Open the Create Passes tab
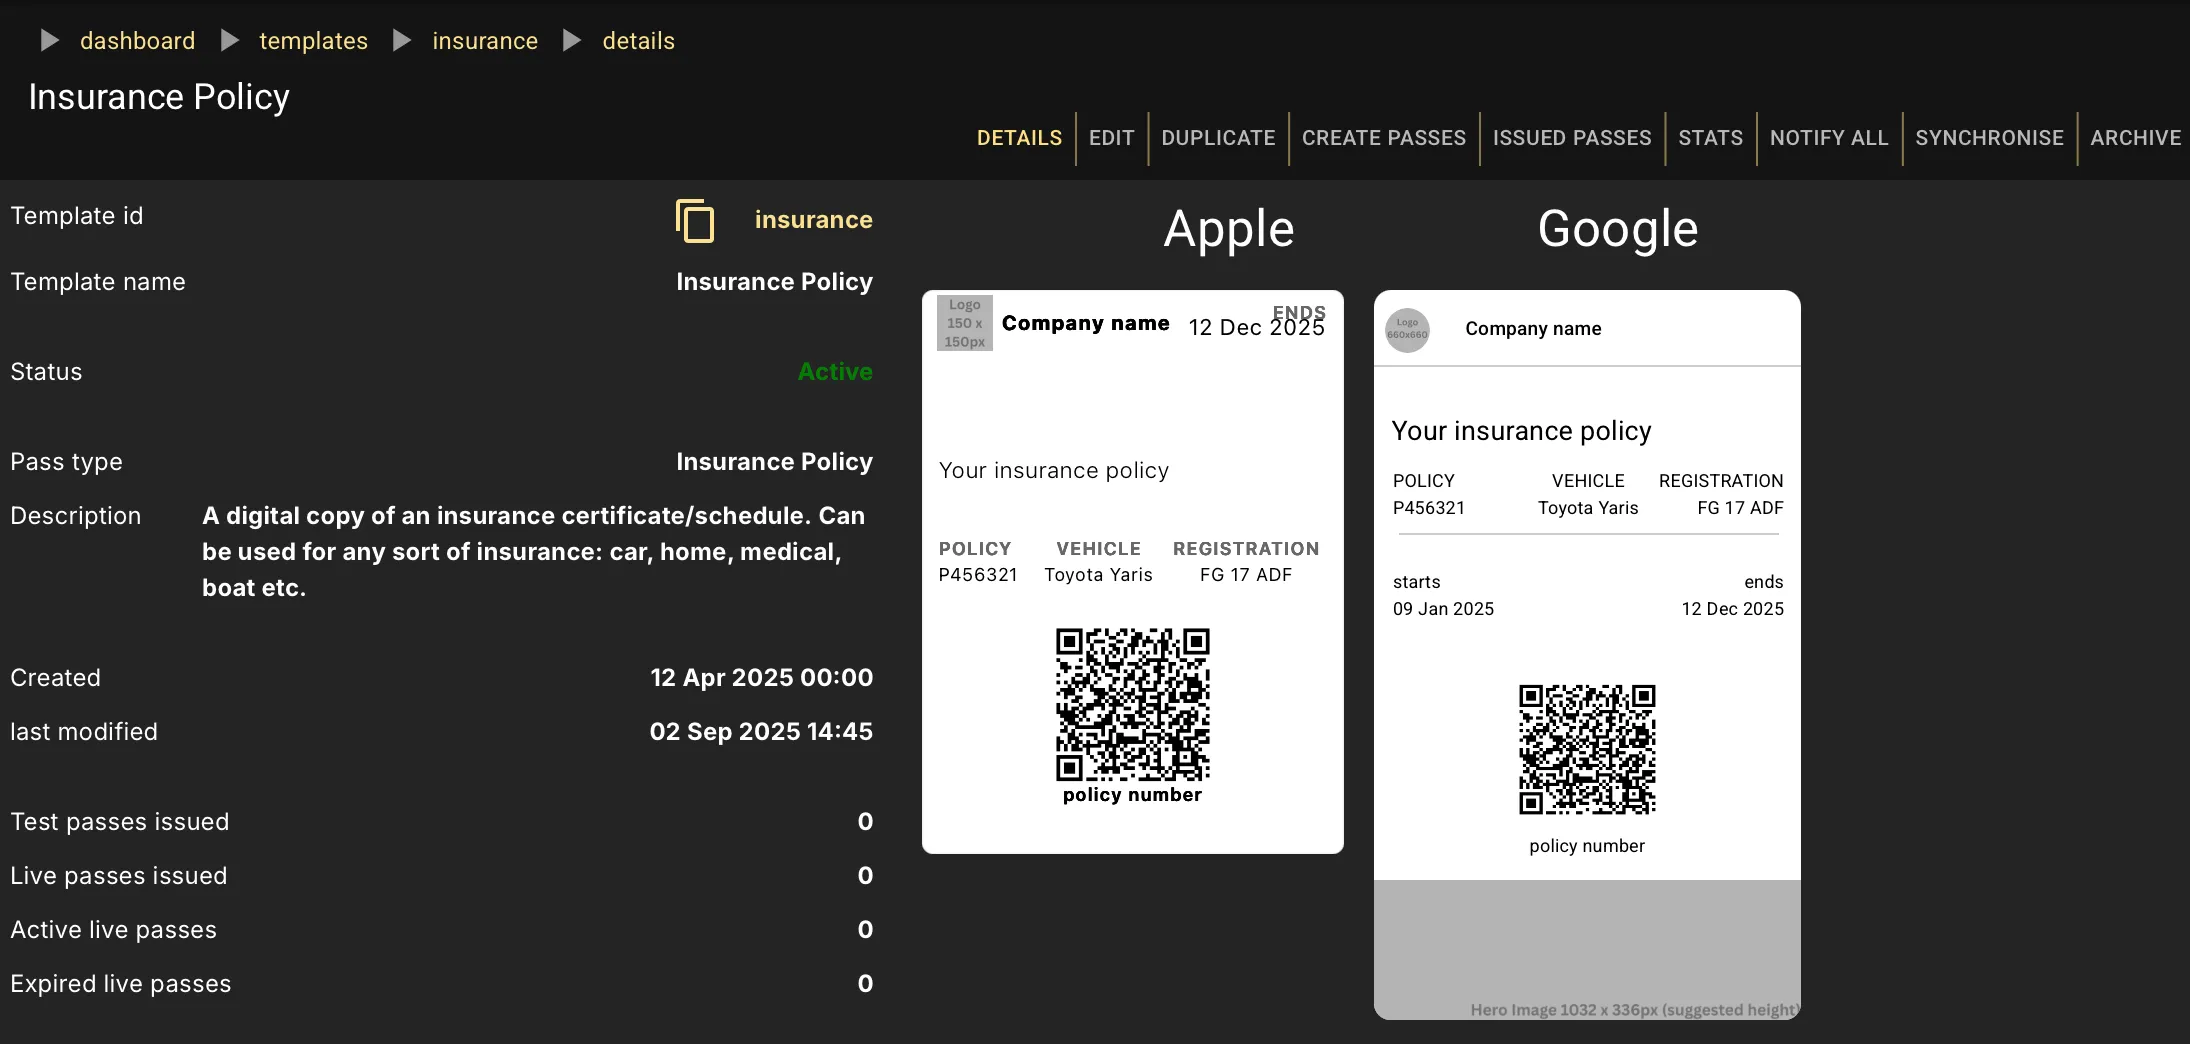Screen dimensions: 2190x1044 pyautogui.click(x=1383, y=138)
